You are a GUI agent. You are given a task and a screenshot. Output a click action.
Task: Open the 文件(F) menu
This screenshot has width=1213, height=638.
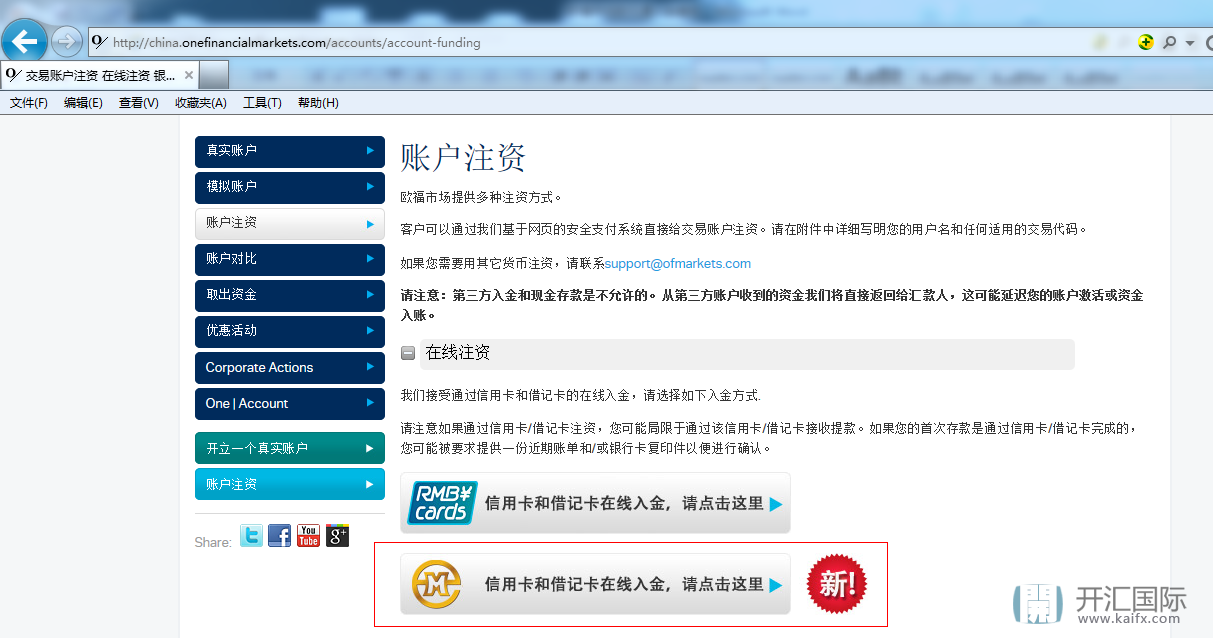(x=29, y=103)
